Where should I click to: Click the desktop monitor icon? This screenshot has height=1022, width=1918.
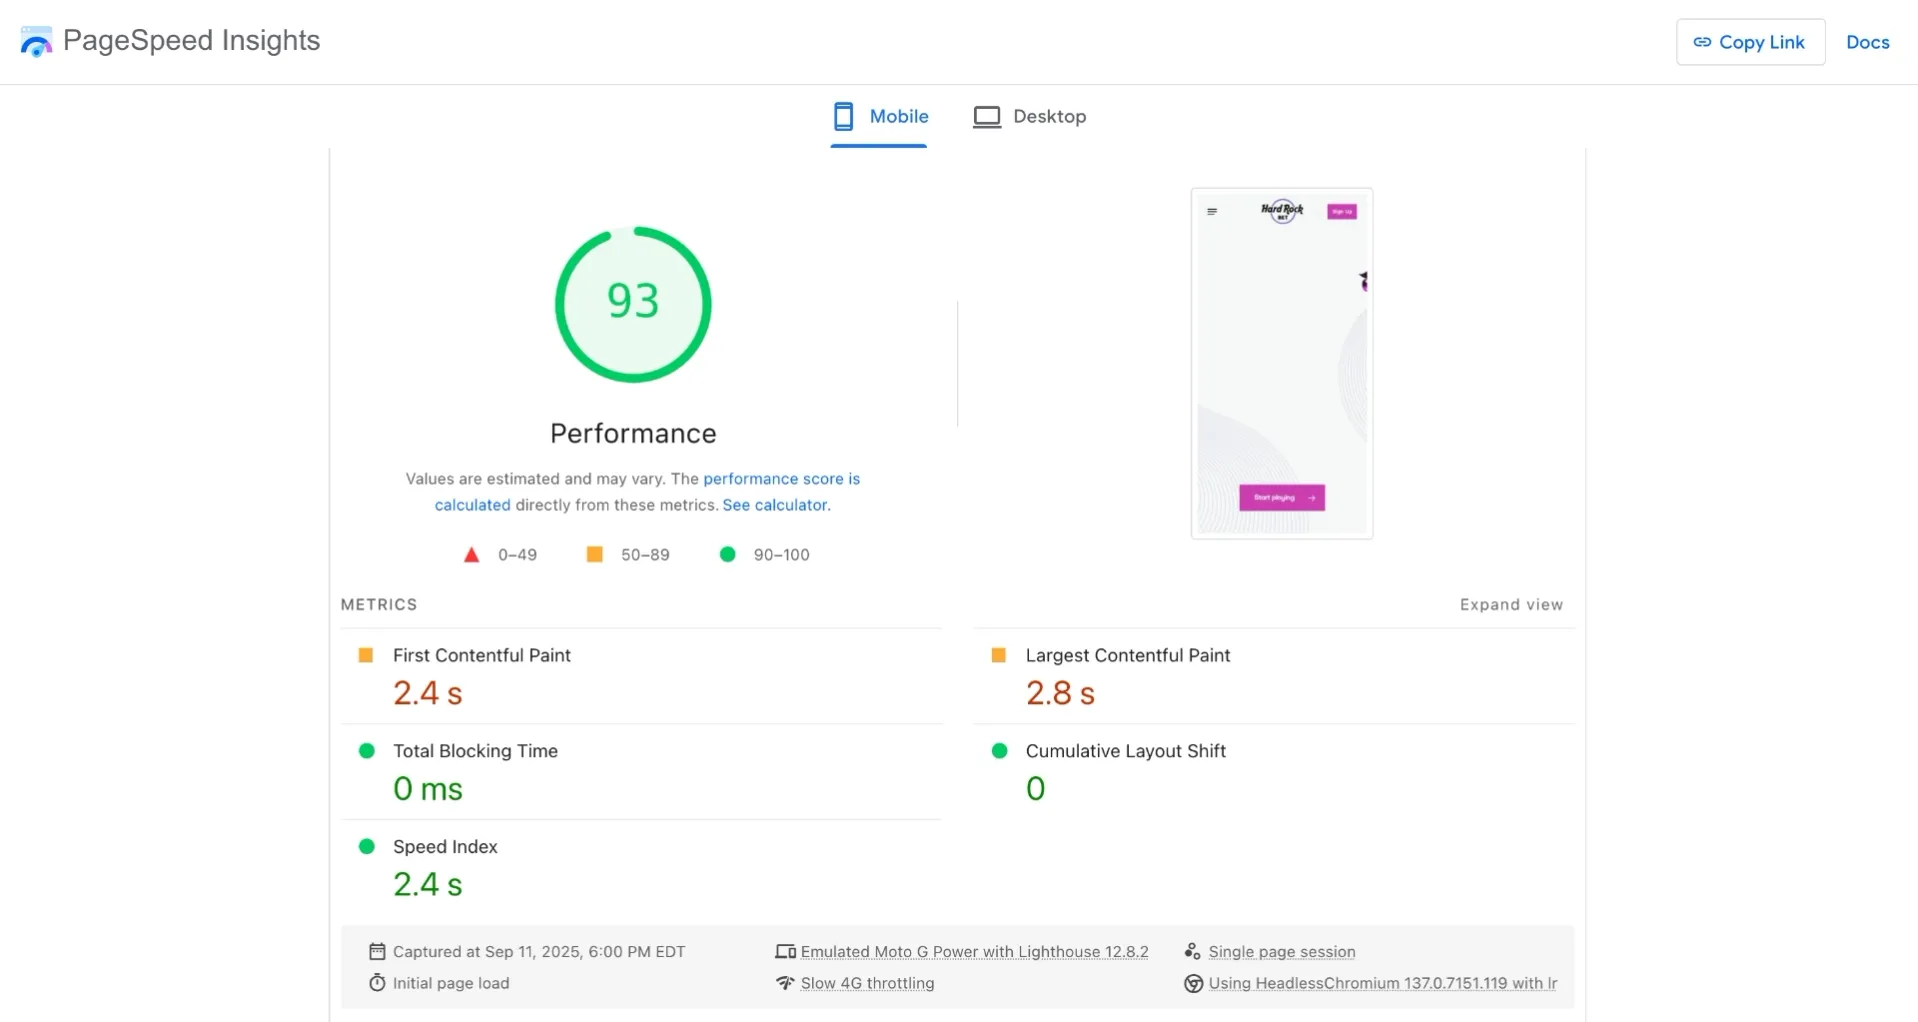986,117
